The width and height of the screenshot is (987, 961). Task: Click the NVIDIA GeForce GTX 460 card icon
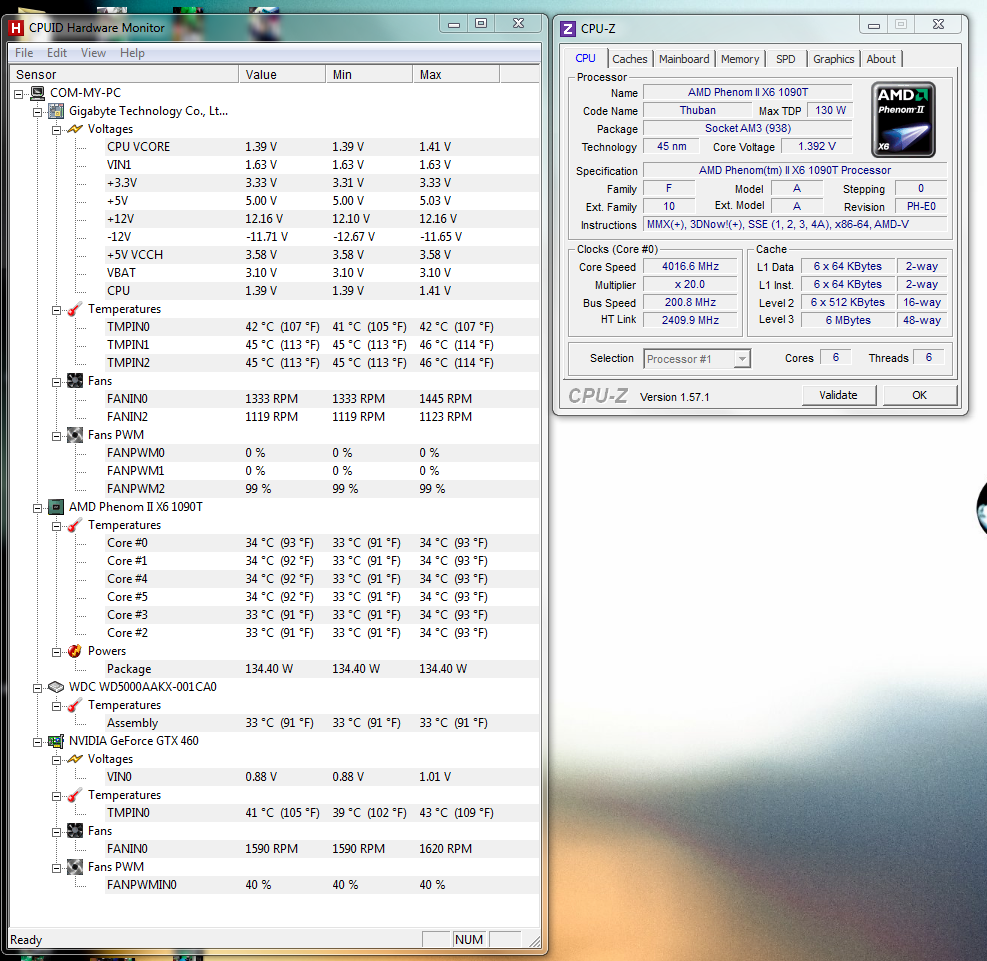(x=56, y=741)
